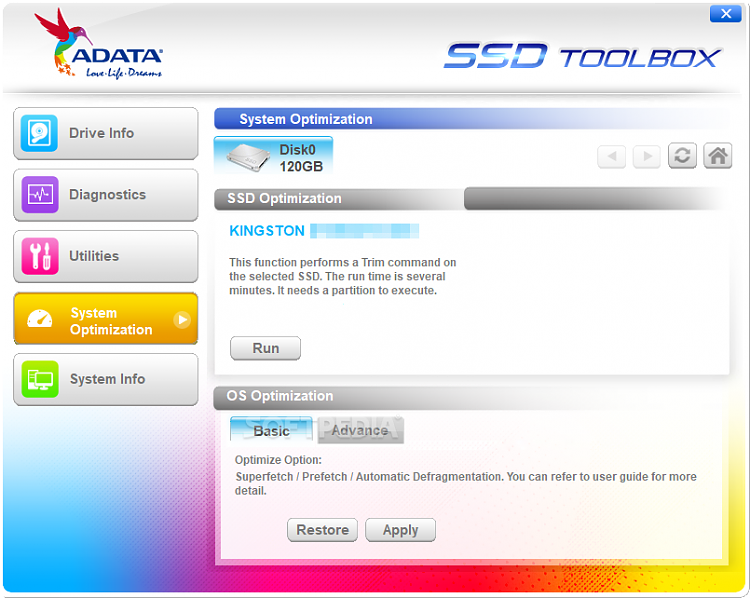Click the purple Diagnostics waveform icon

point(40,195)
